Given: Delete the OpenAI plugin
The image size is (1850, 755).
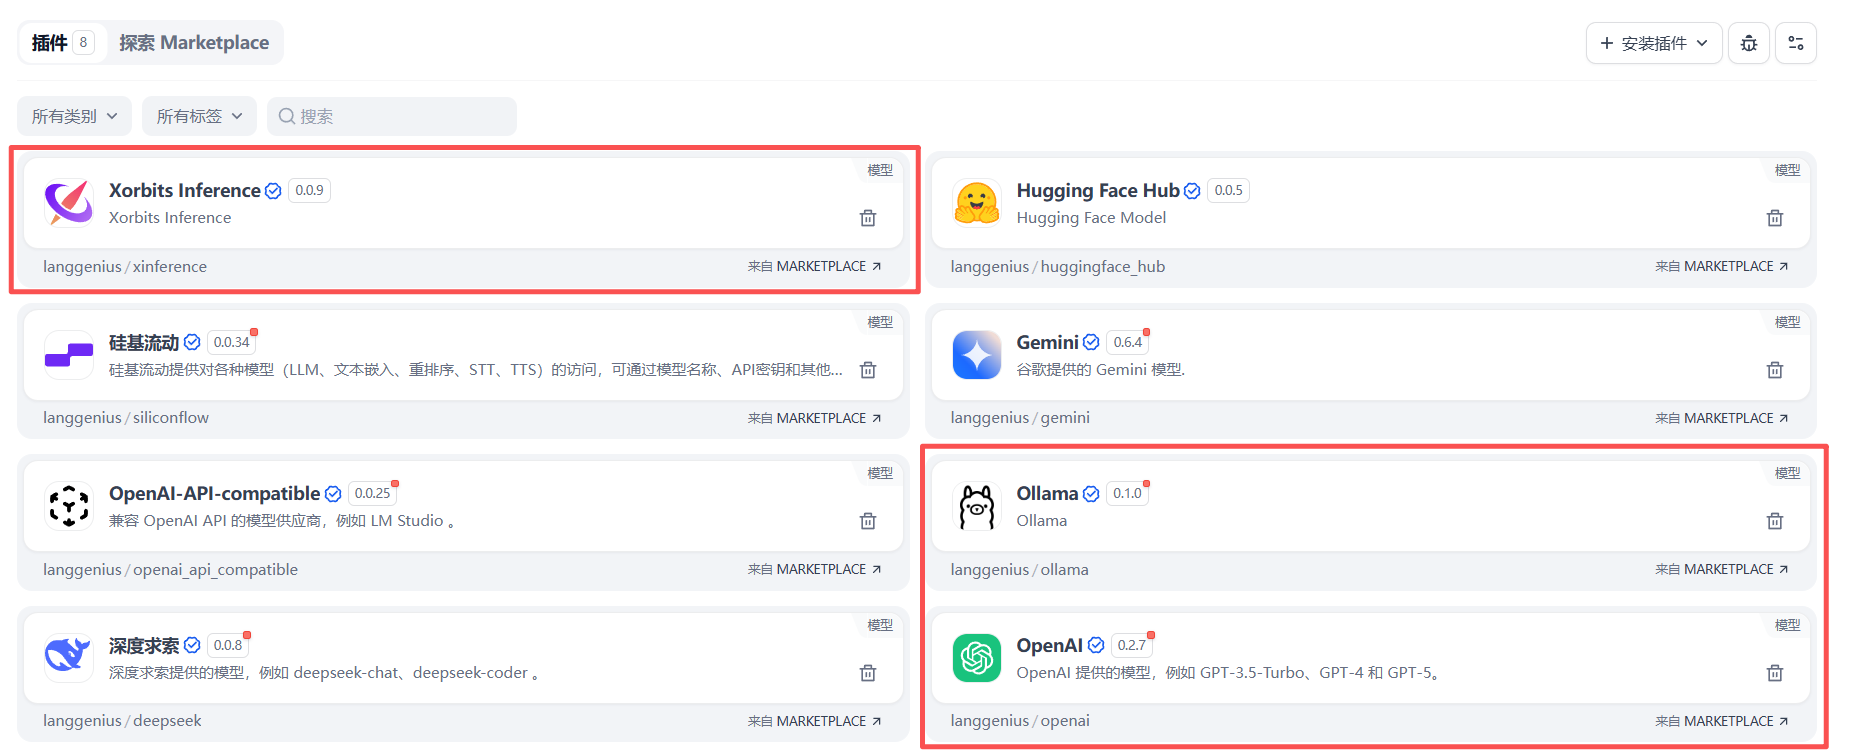Looking at the screenshot, I should (x=1775, y=673).
